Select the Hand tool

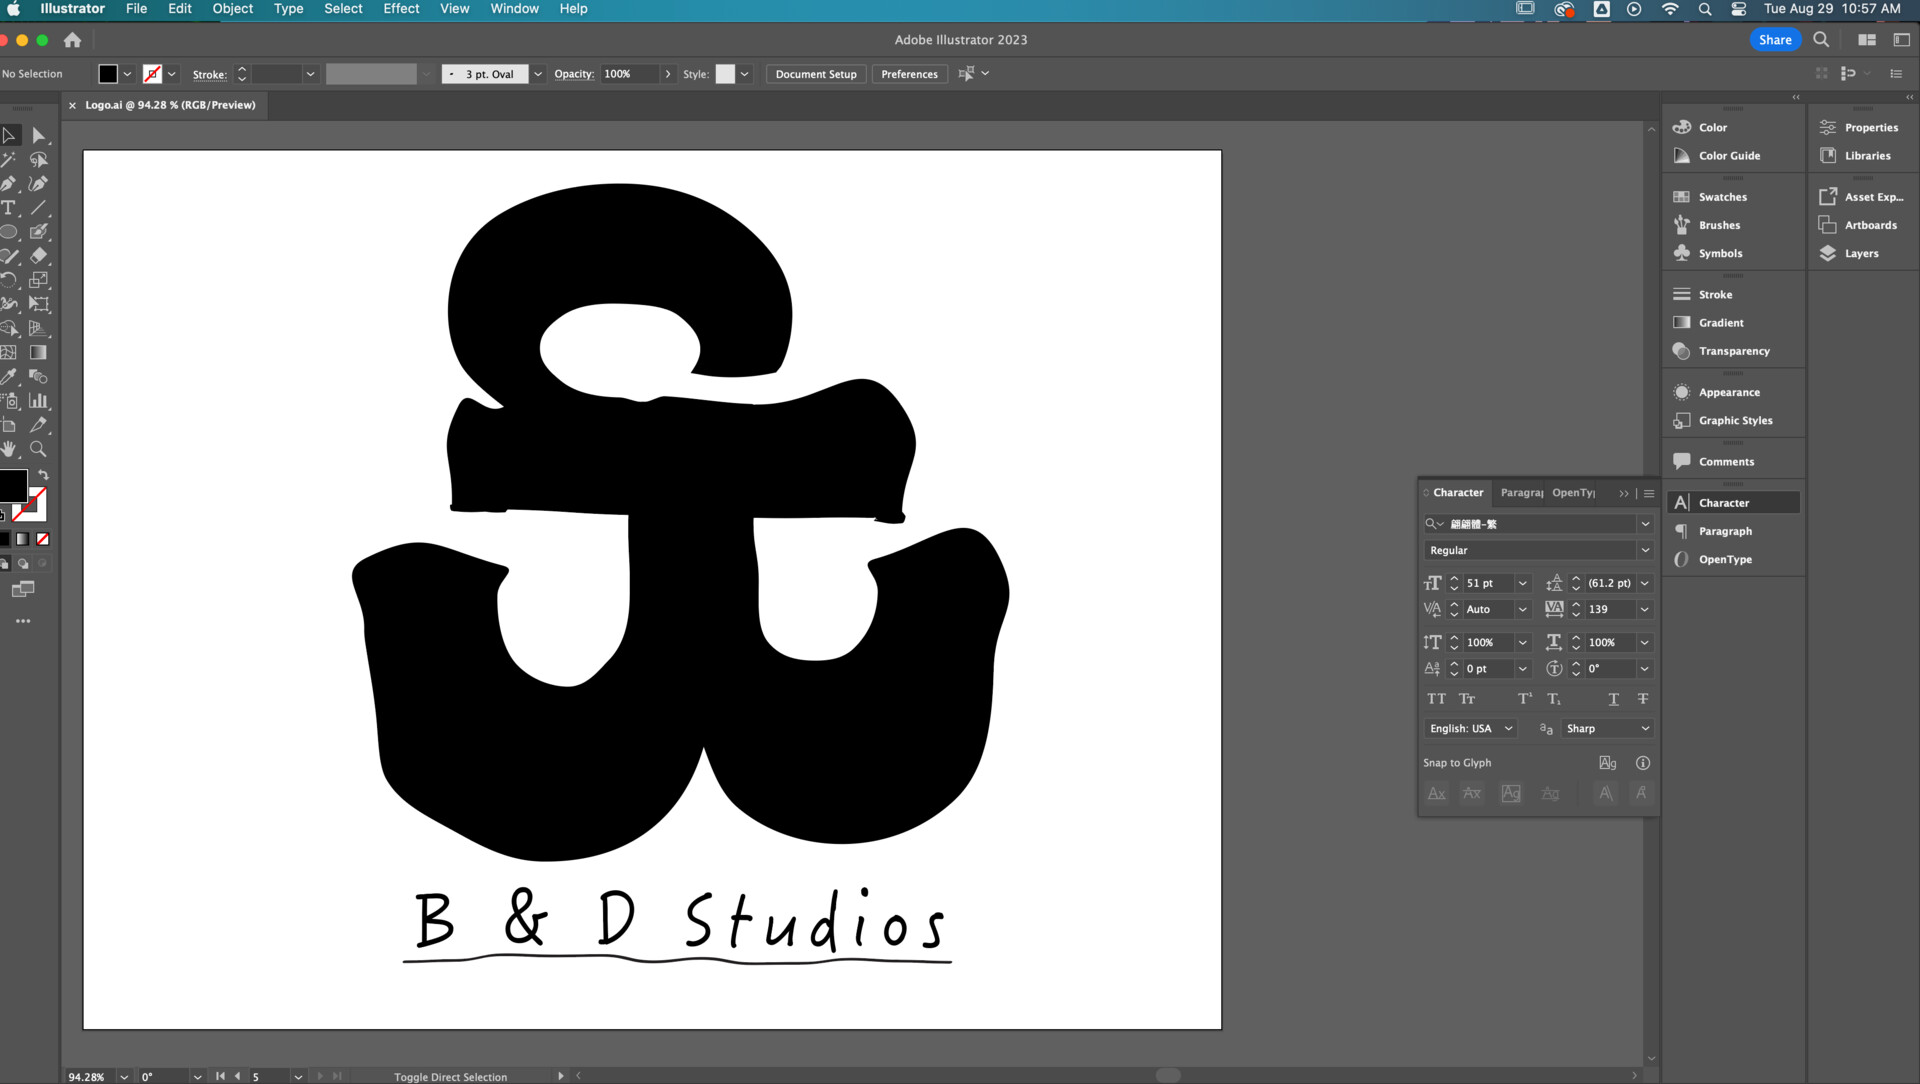(x=9, y=449)
